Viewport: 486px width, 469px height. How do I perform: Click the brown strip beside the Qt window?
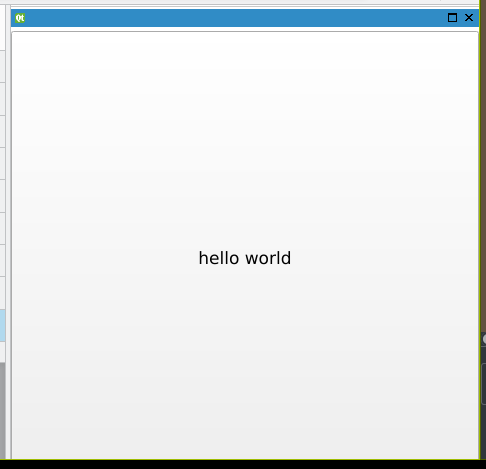(x=483, y=167)
